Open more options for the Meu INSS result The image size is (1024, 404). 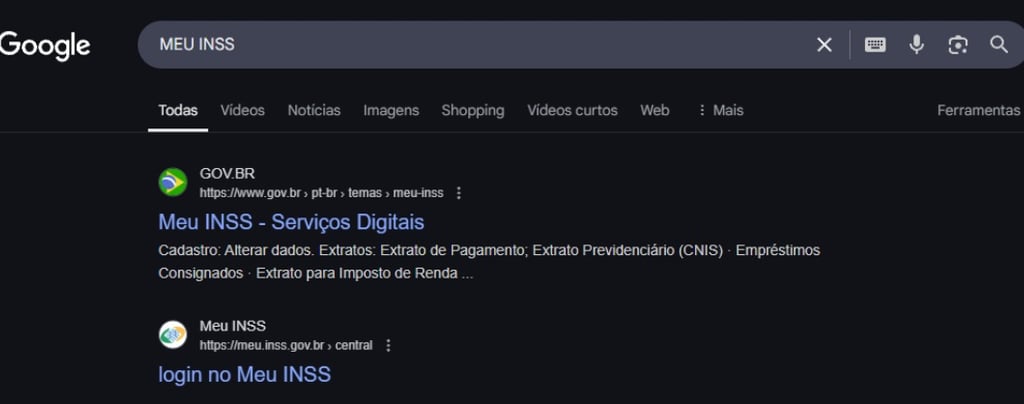point(388,345)
